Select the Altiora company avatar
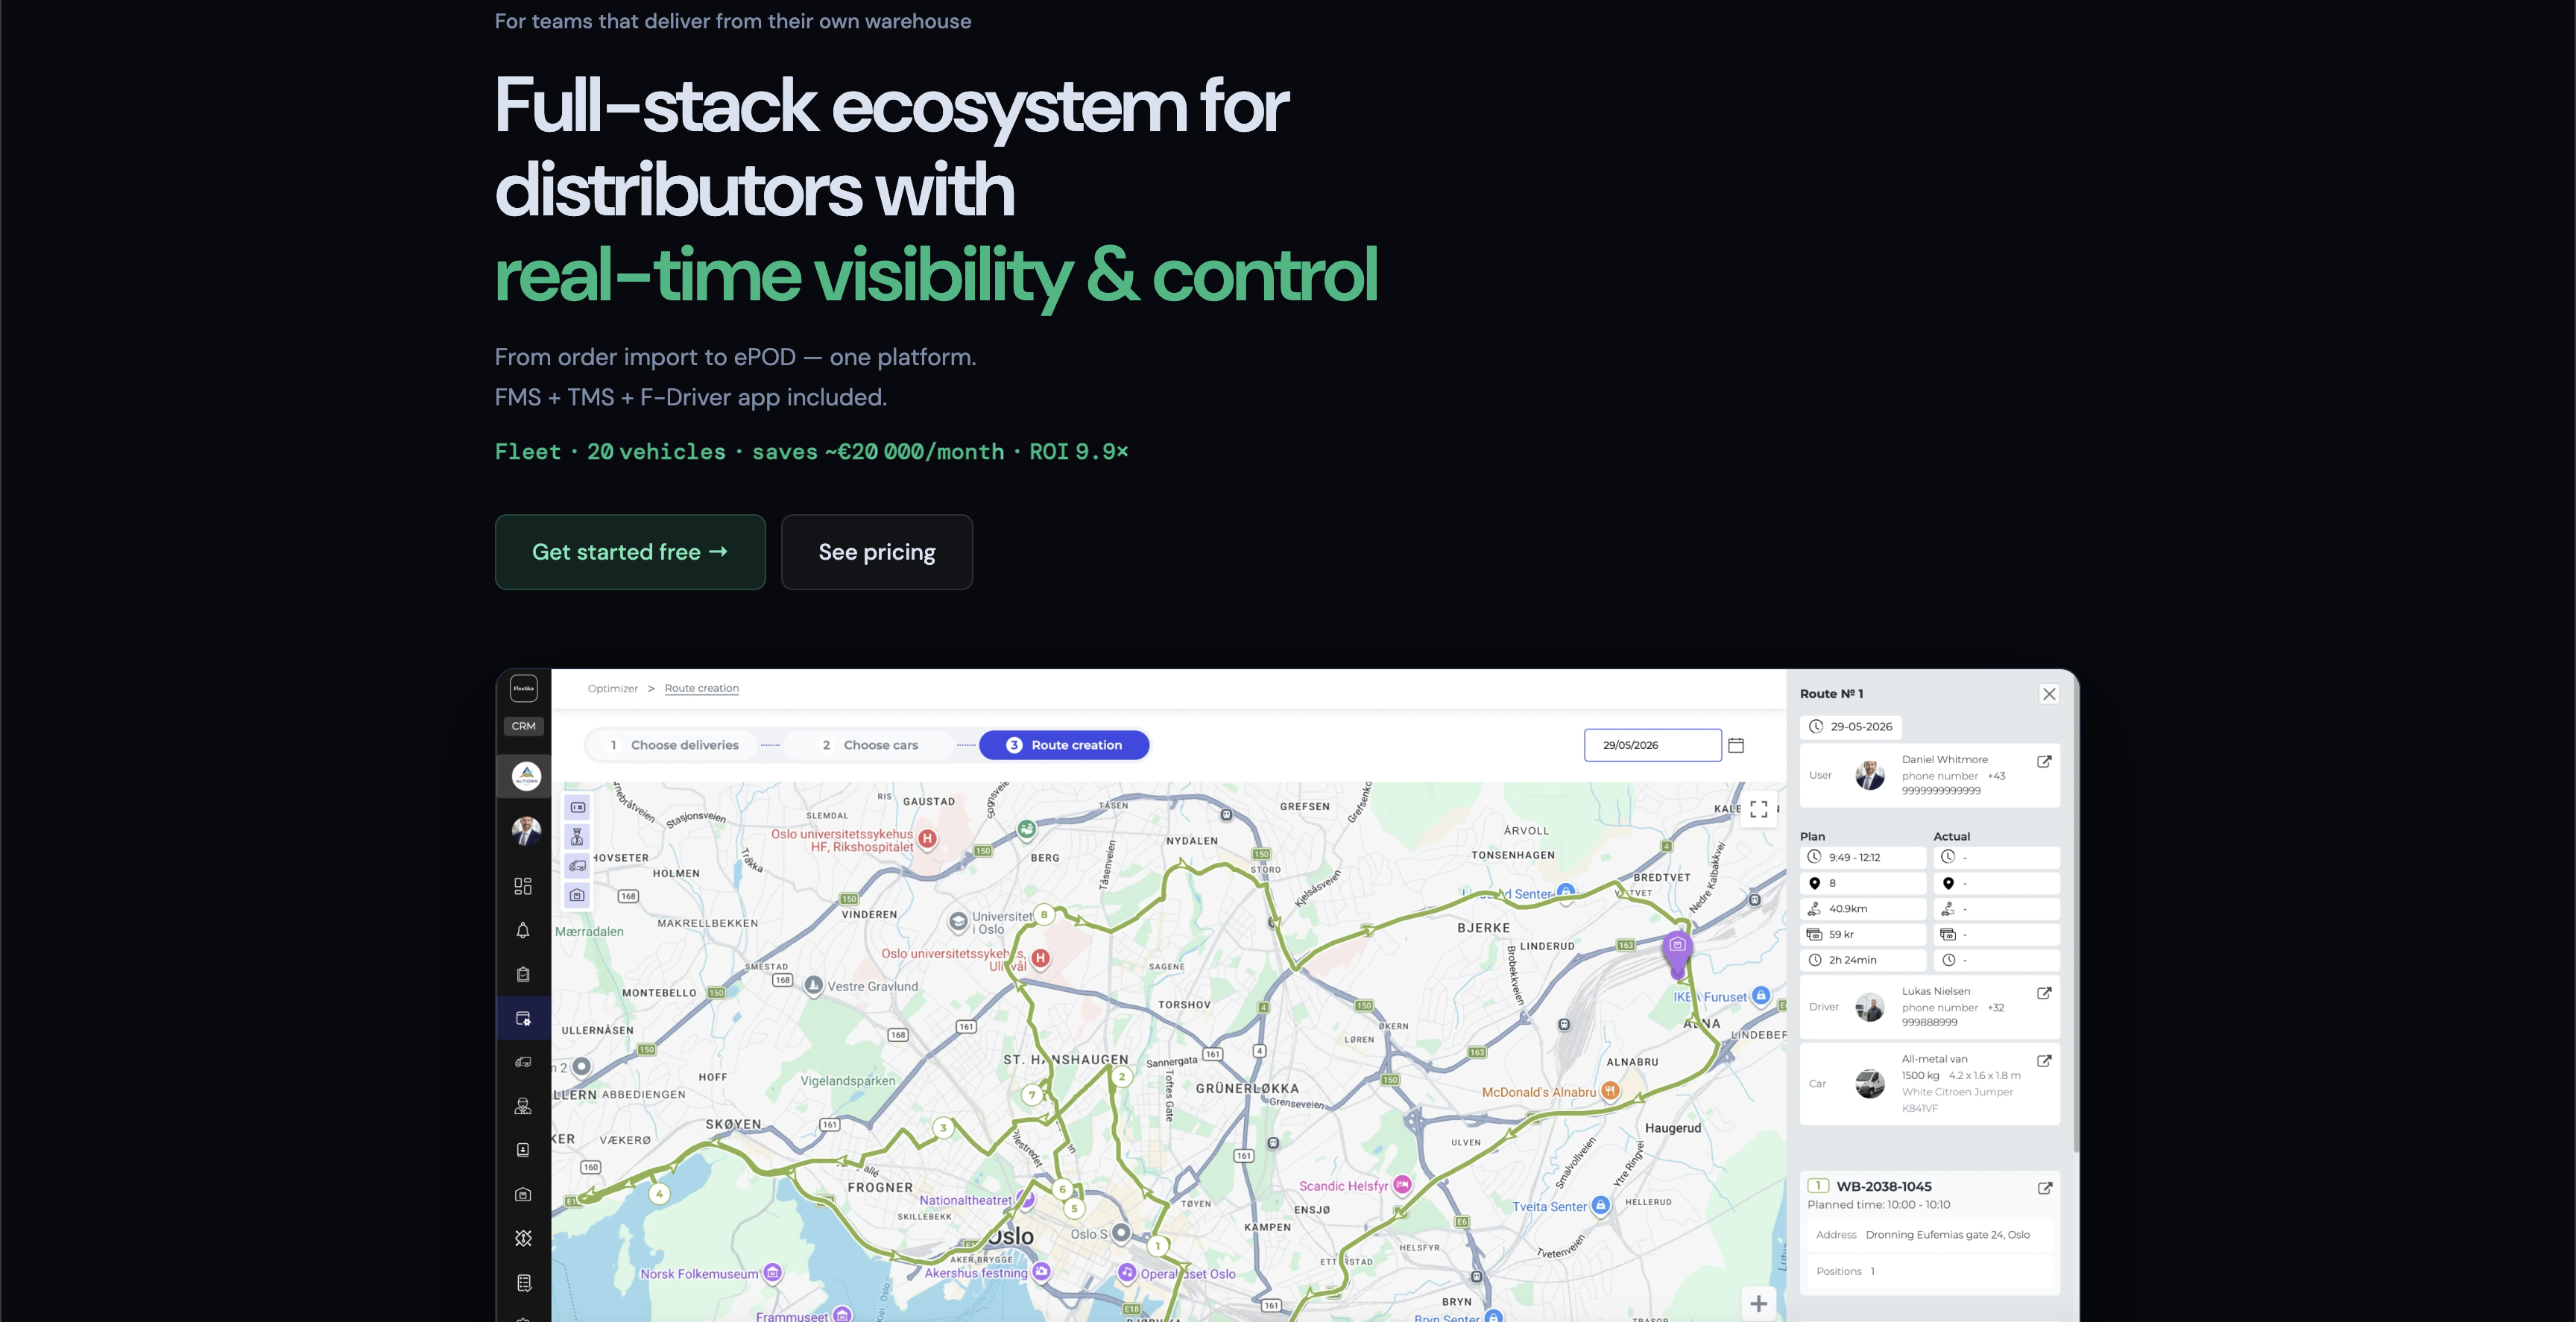Screen dimensions: 2576x1322 tap(526, 776)
